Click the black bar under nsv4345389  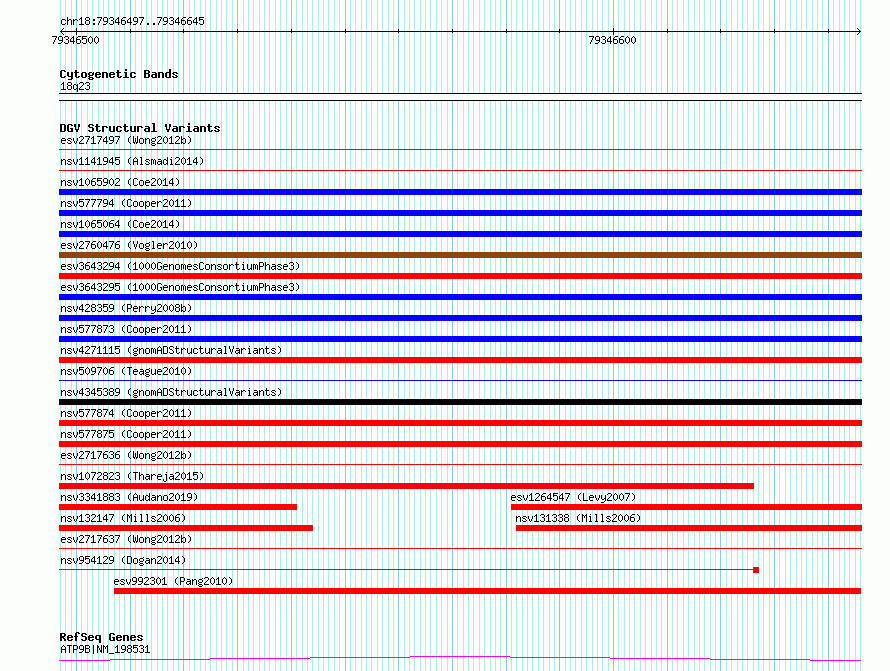460,402
